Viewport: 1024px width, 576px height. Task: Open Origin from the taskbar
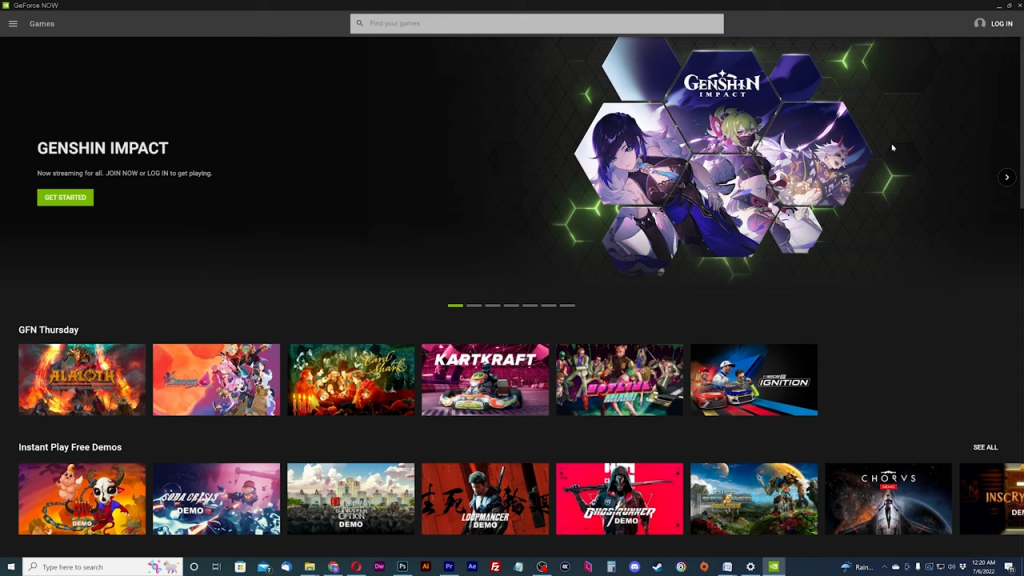click(704, 567)
